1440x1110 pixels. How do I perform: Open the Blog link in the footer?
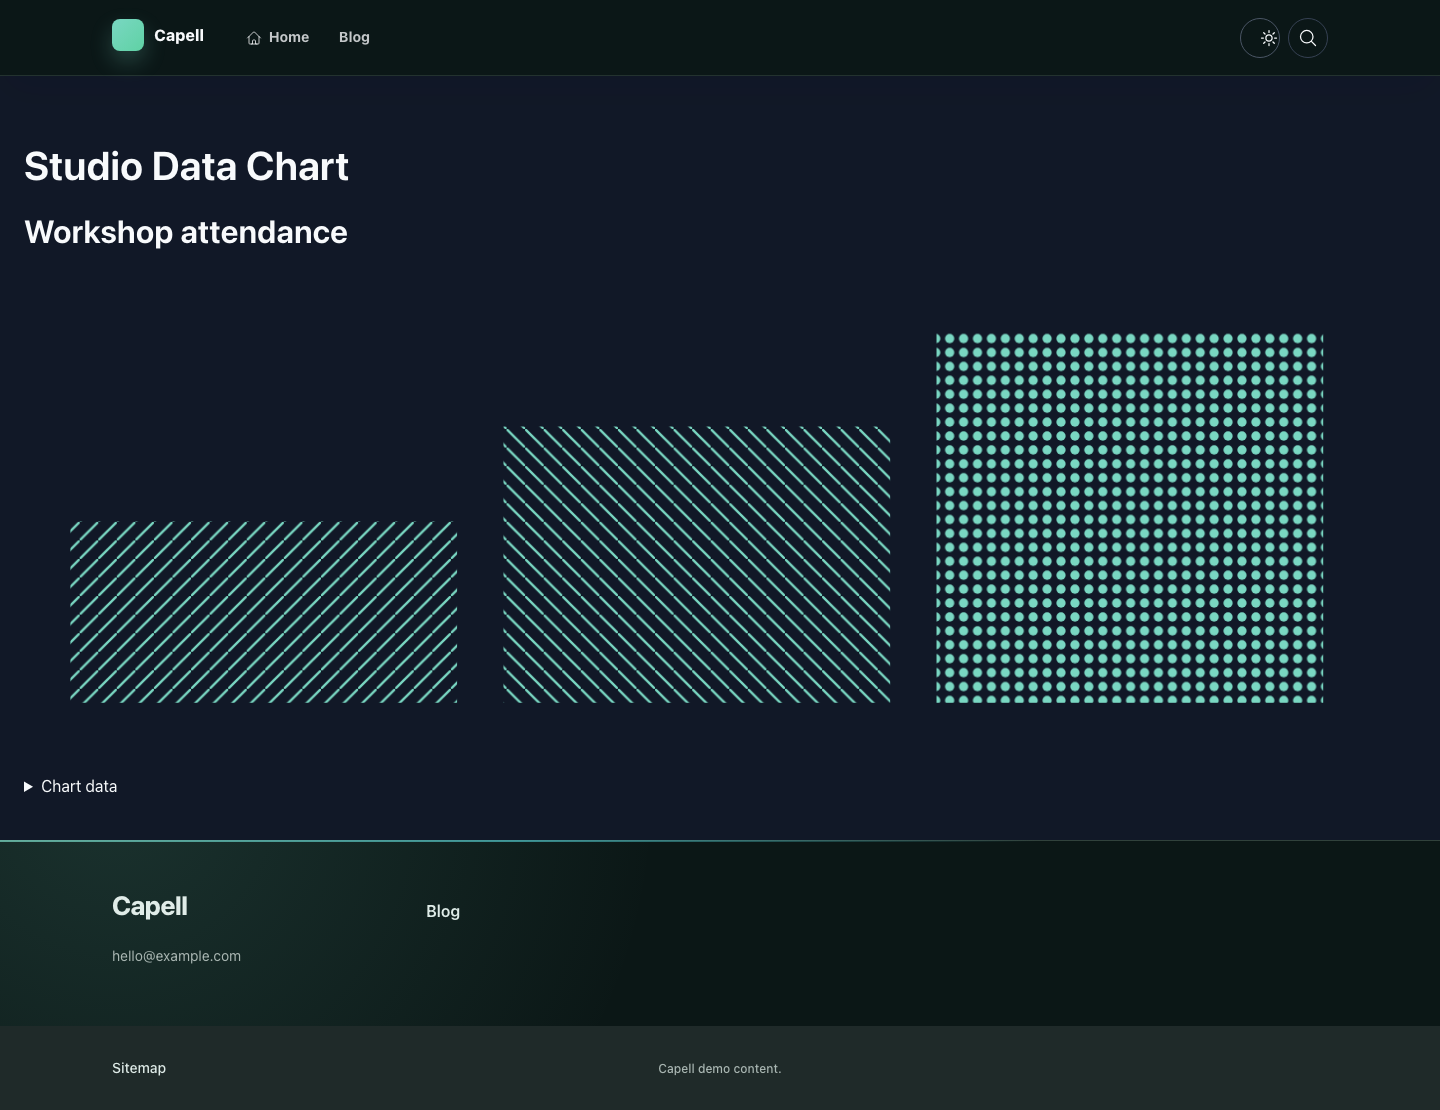coord(443,911)
